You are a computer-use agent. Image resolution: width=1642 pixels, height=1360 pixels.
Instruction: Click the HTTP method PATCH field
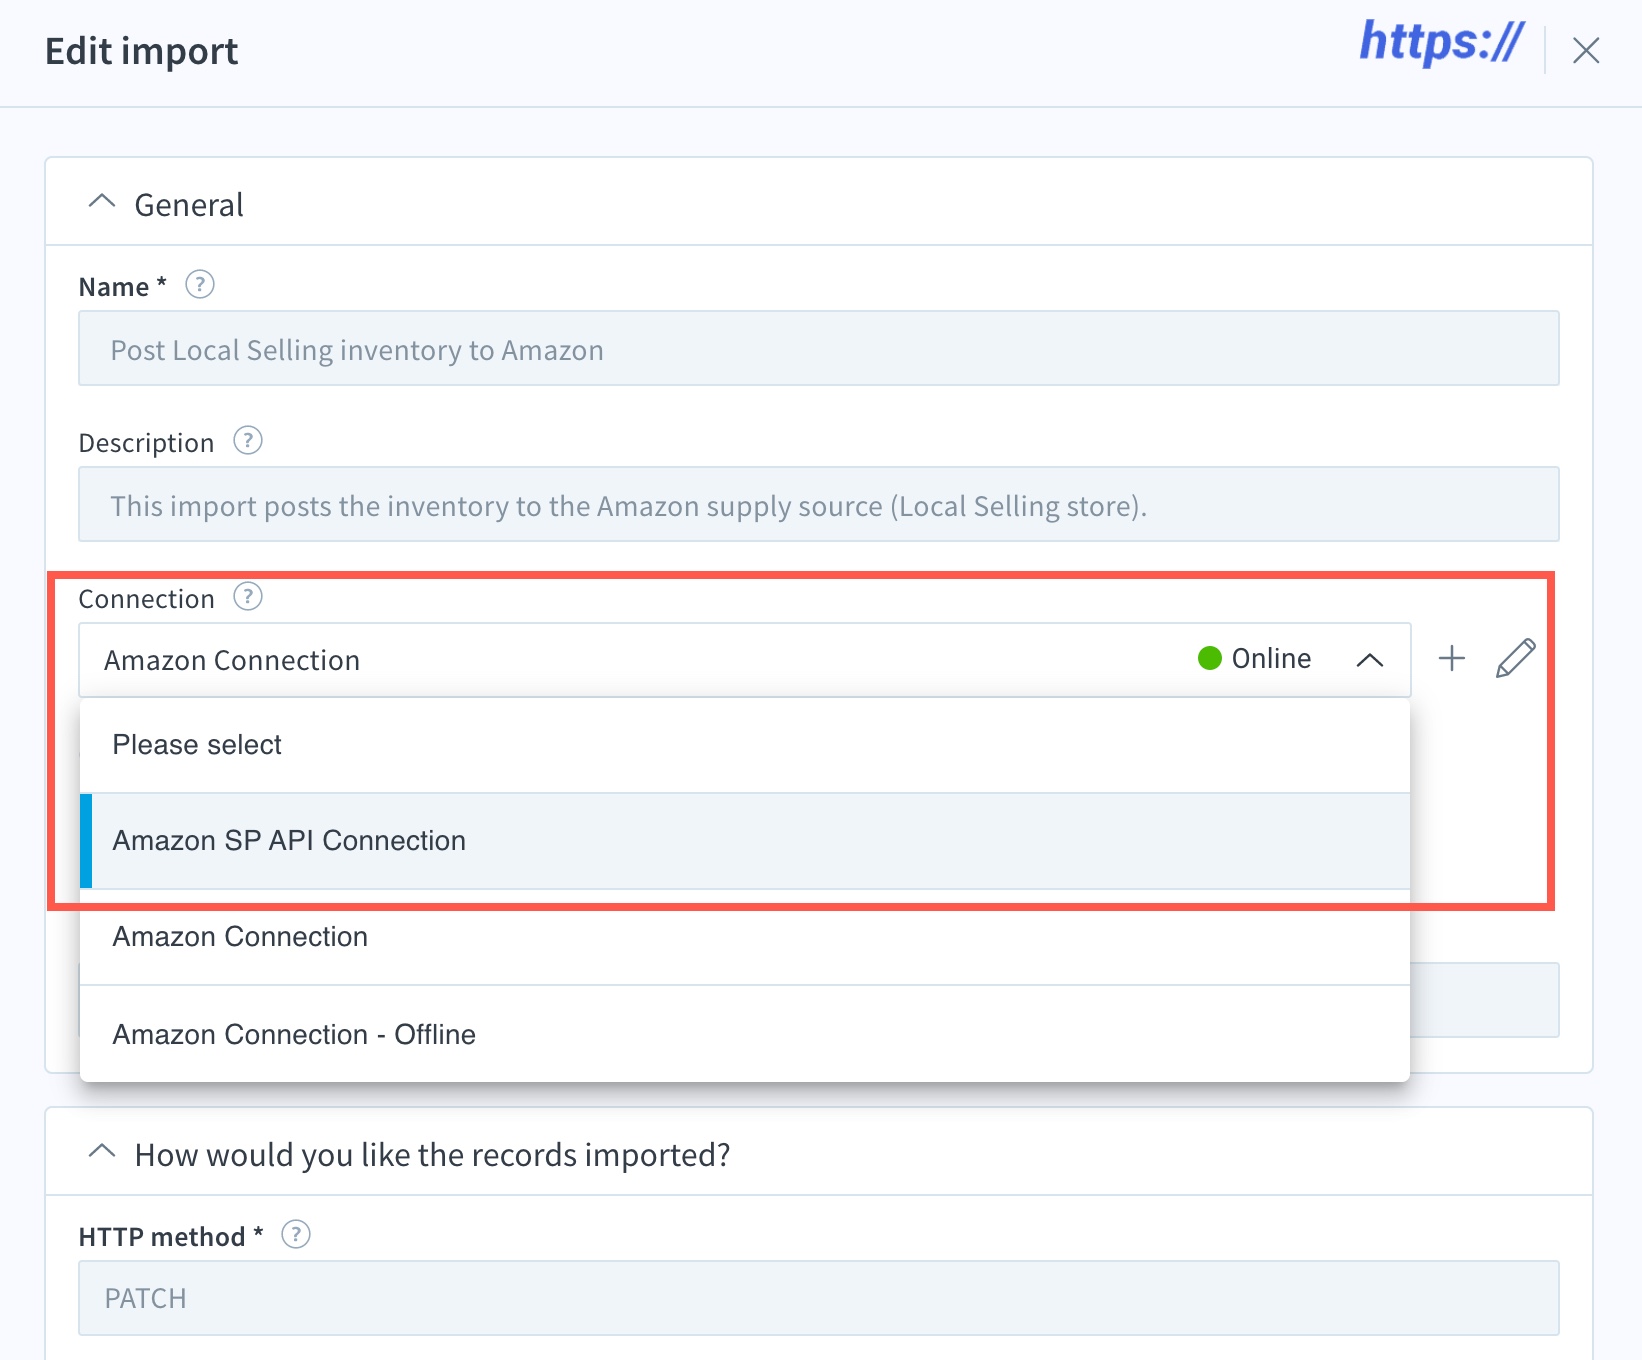coord(819,1298)
